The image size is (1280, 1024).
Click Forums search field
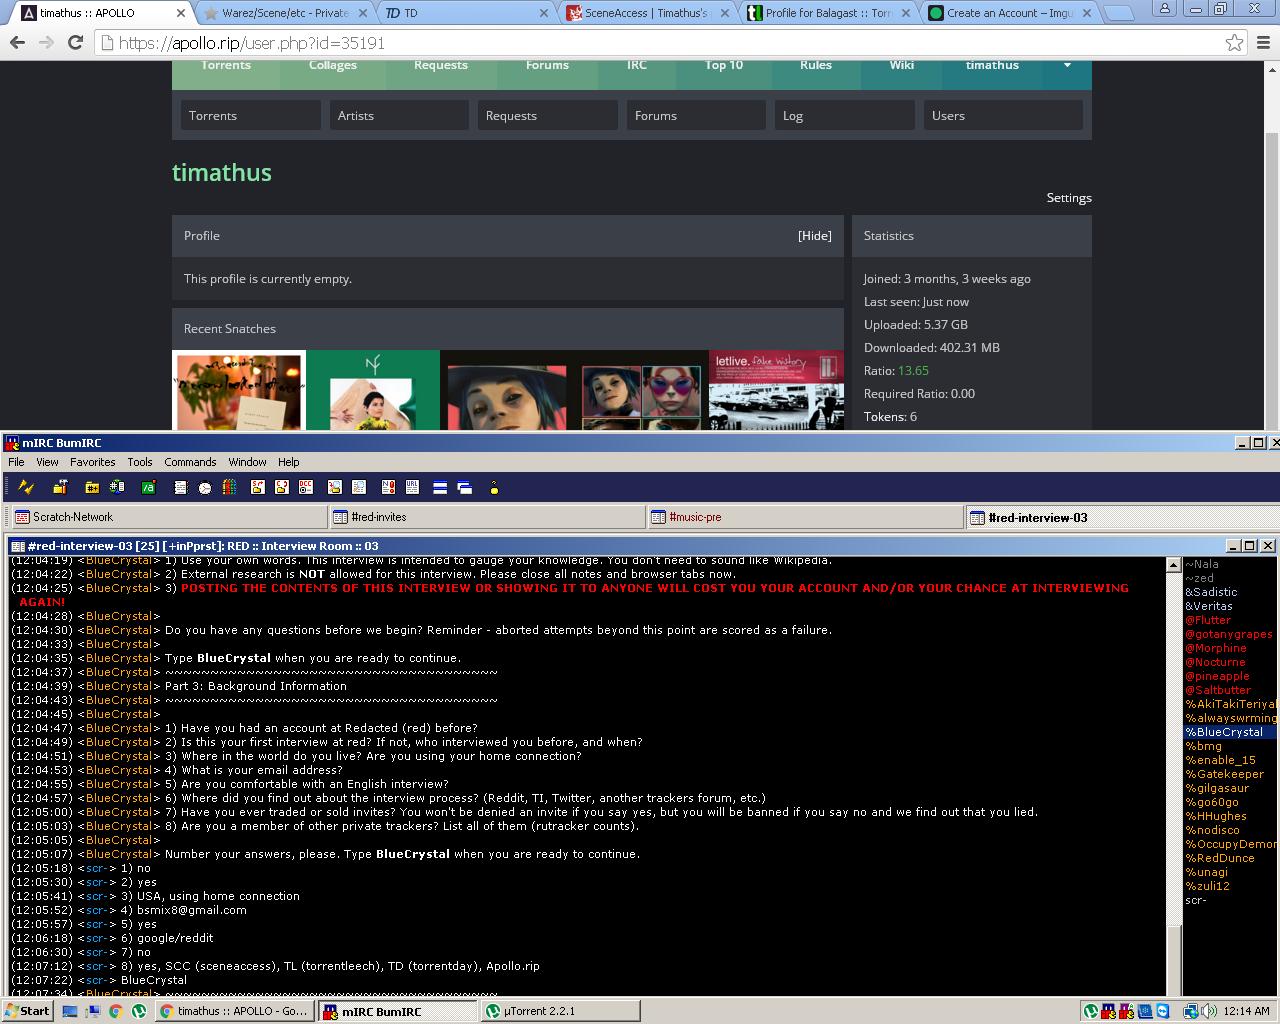click(696, 116)
